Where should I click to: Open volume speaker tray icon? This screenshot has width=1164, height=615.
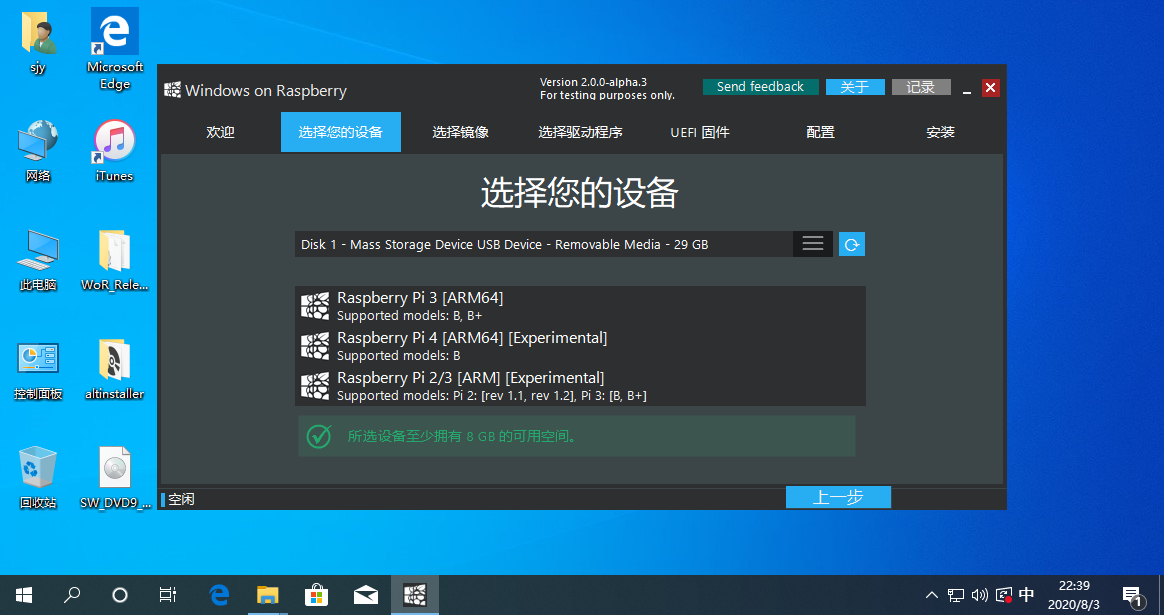[980, 595]
